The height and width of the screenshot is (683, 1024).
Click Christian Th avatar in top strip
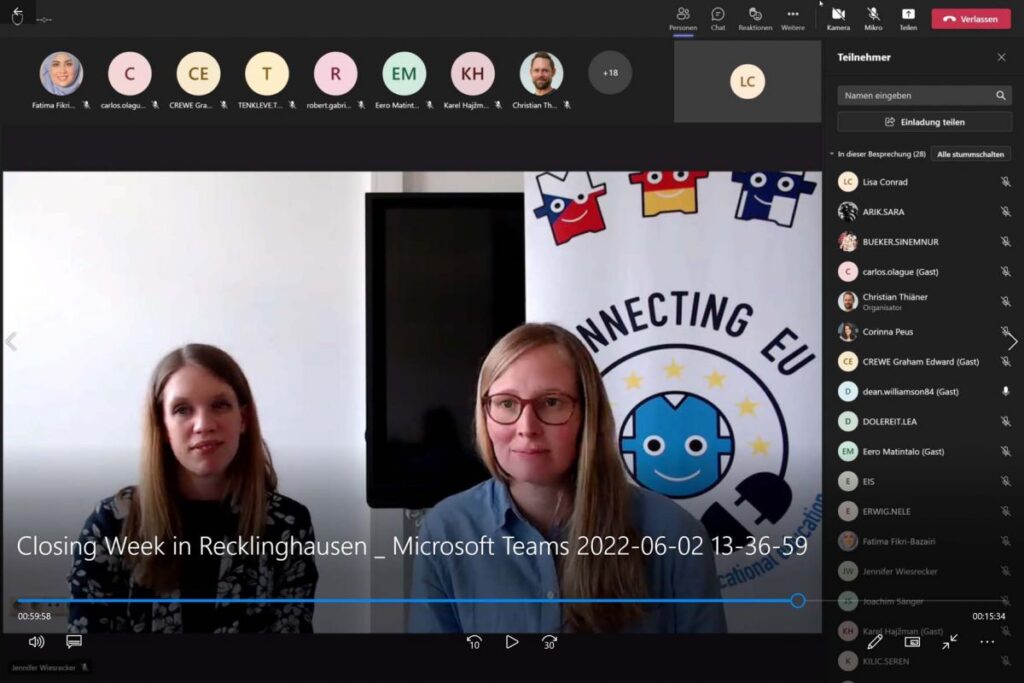pyautogui.click(x=541, y=74)
